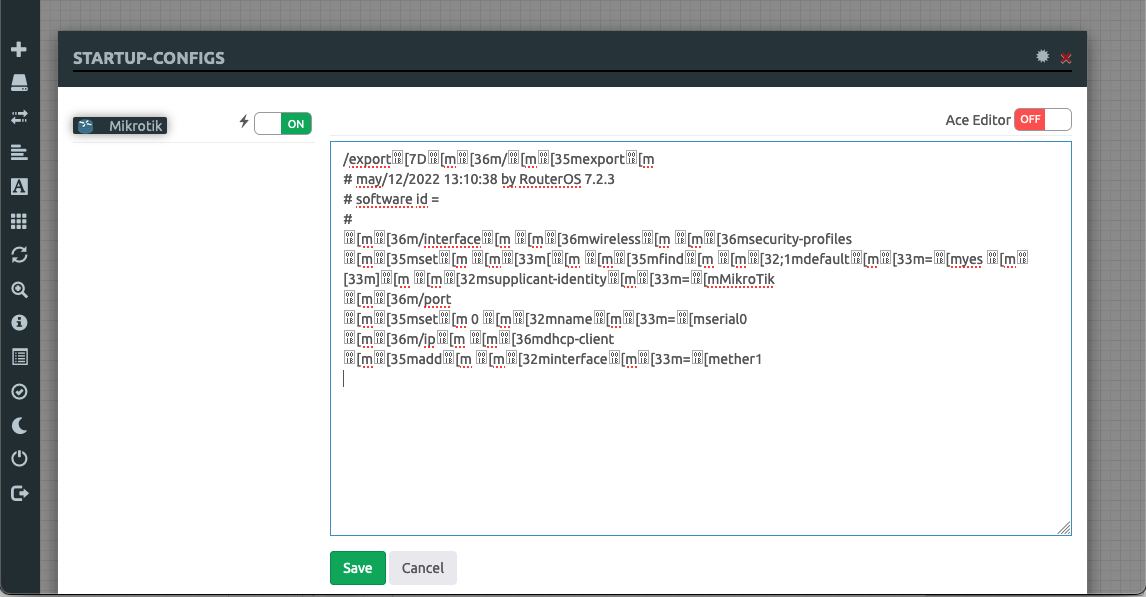Viewport: 1146px width, 597px height.
Task: Click the '/port' config line
Action: (x=398, y=299)
